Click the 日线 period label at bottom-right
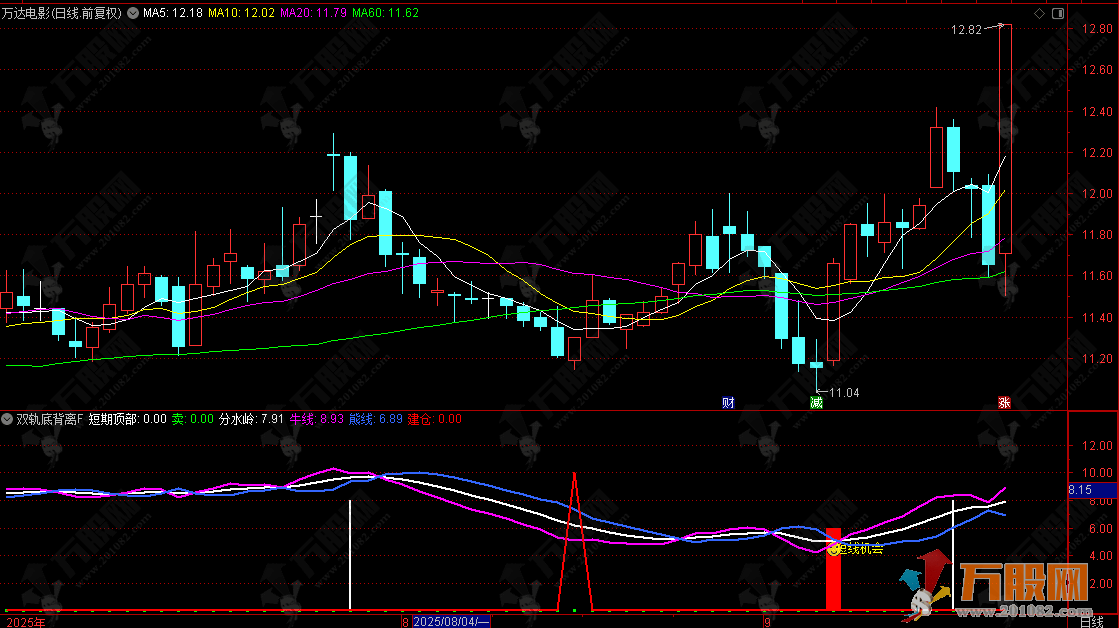Viewport: 1119px width, 628px height. pos(1092,622)
